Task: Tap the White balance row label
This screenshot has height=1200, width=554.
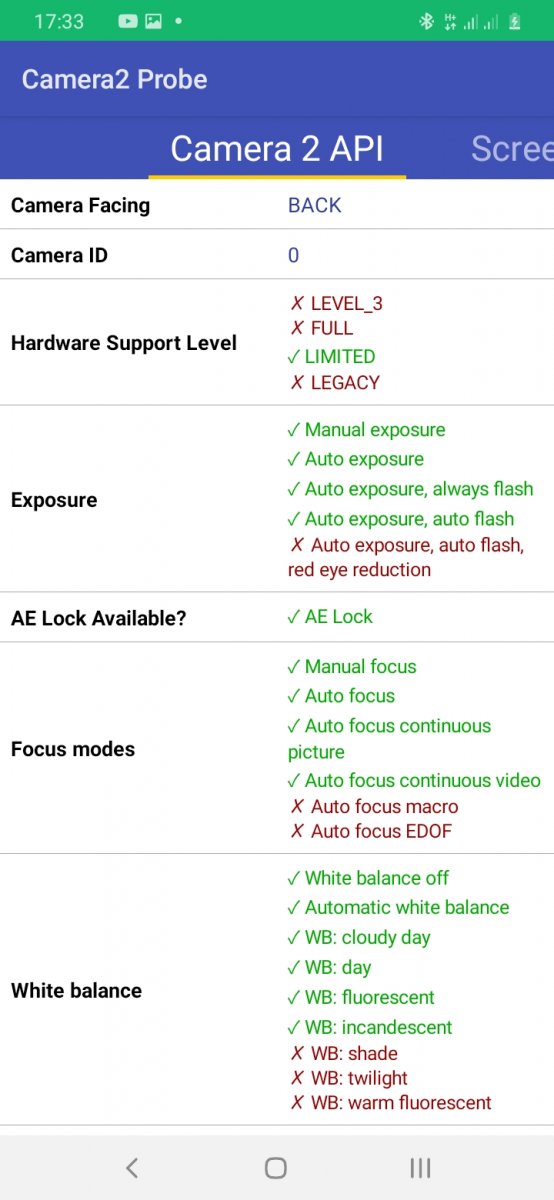Action: pyautogui.click(x=76, y=991)
